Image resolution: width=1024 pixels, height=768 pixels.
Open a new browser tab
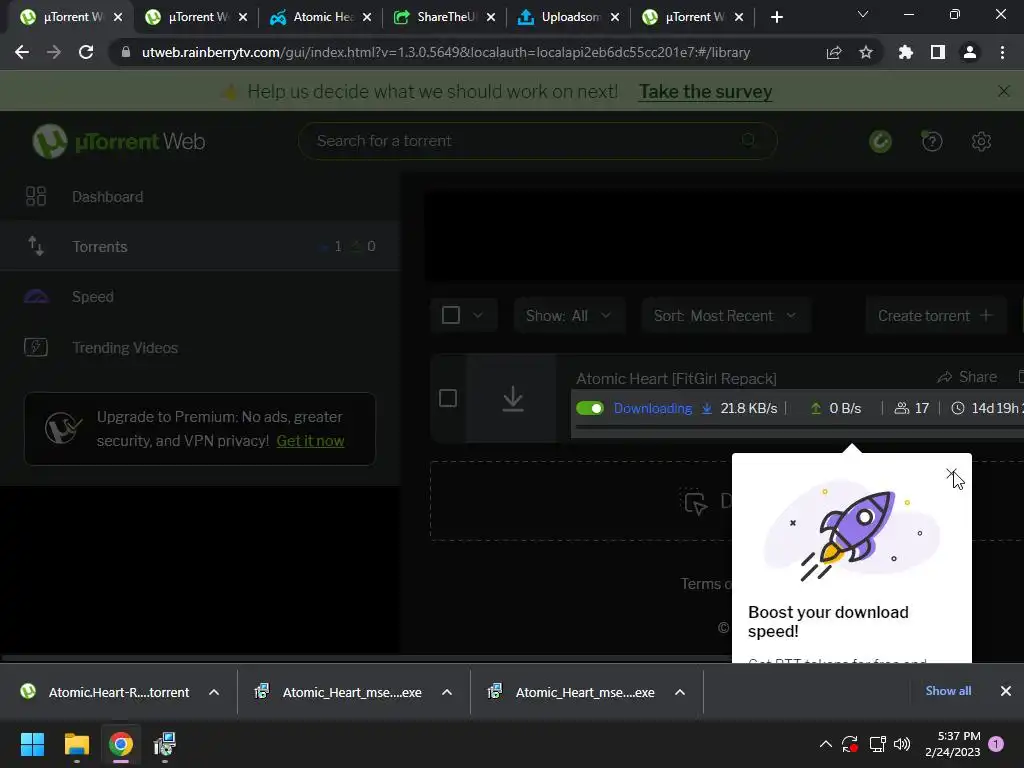[776, 18]
